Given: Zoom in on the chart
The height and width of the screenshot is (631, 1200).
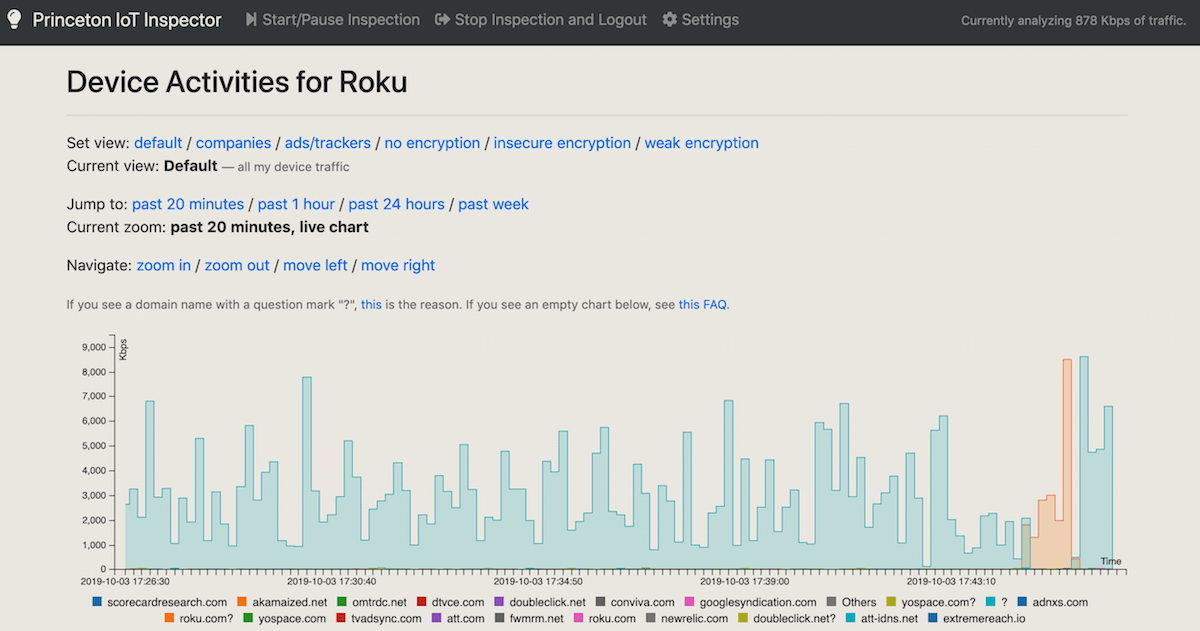Looking at the screenshot, I should (x=164, y=265).
